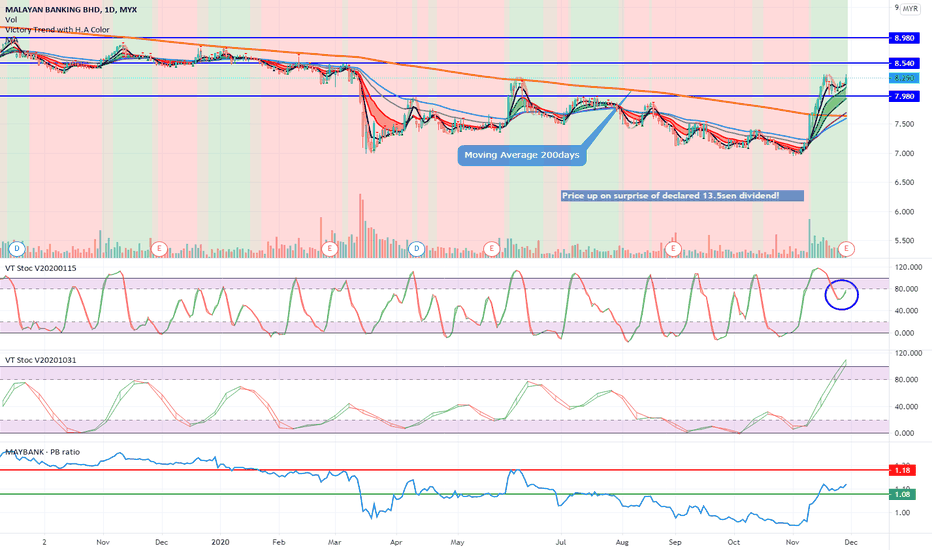This screenshot has height=550, width=932.
Task: Click the Jul label on time axis
Action: tap(561, 542)
